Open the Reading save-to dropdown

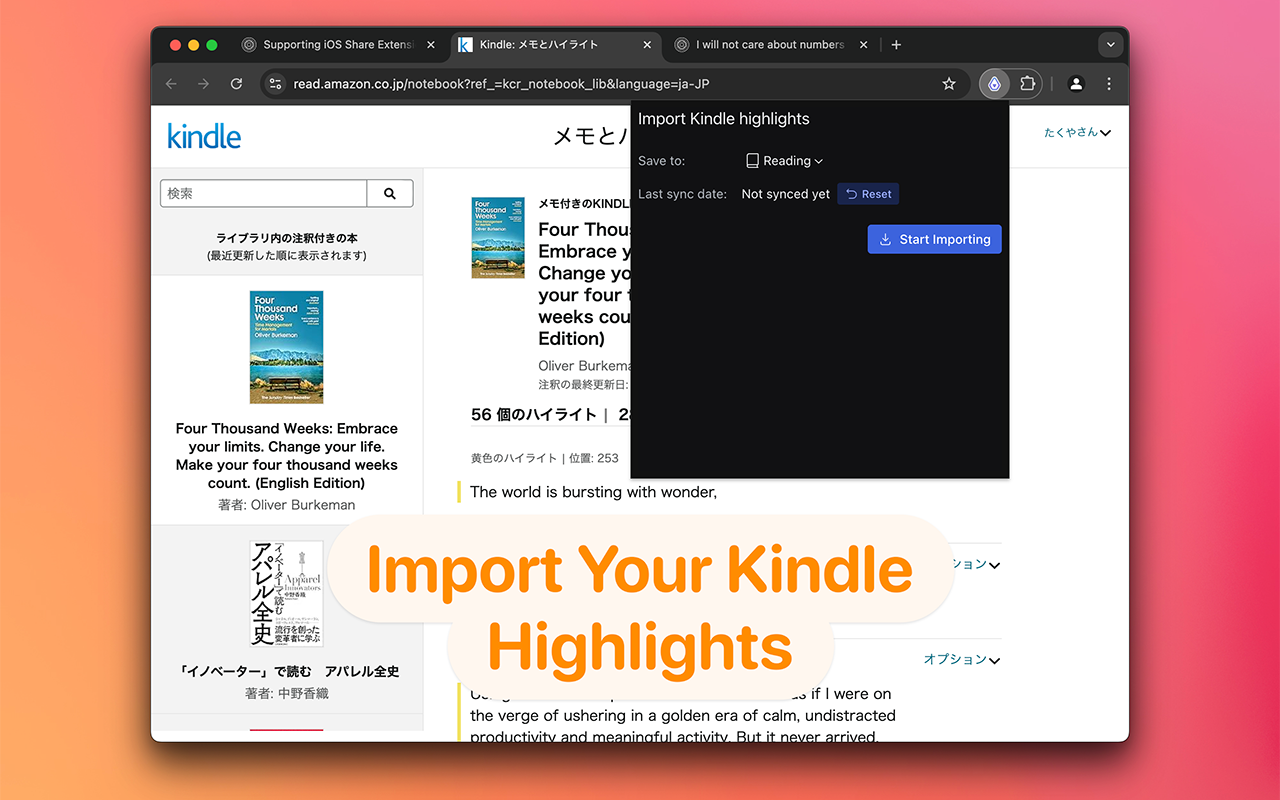point(785,161)
